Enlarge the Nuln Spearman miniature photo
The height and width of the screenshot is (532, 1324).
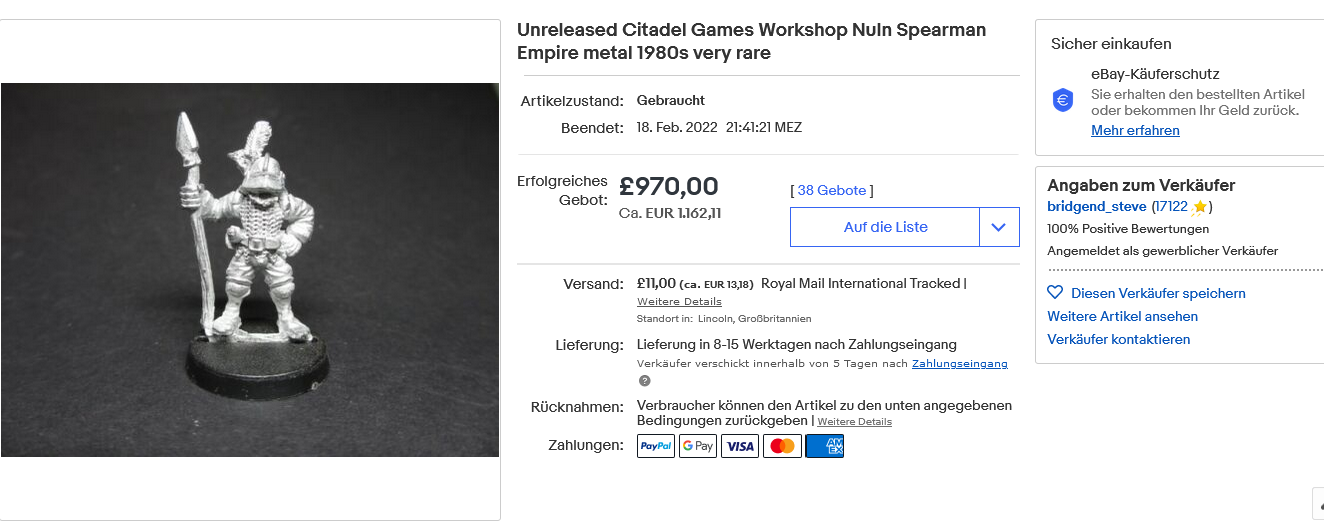point(250,270)
